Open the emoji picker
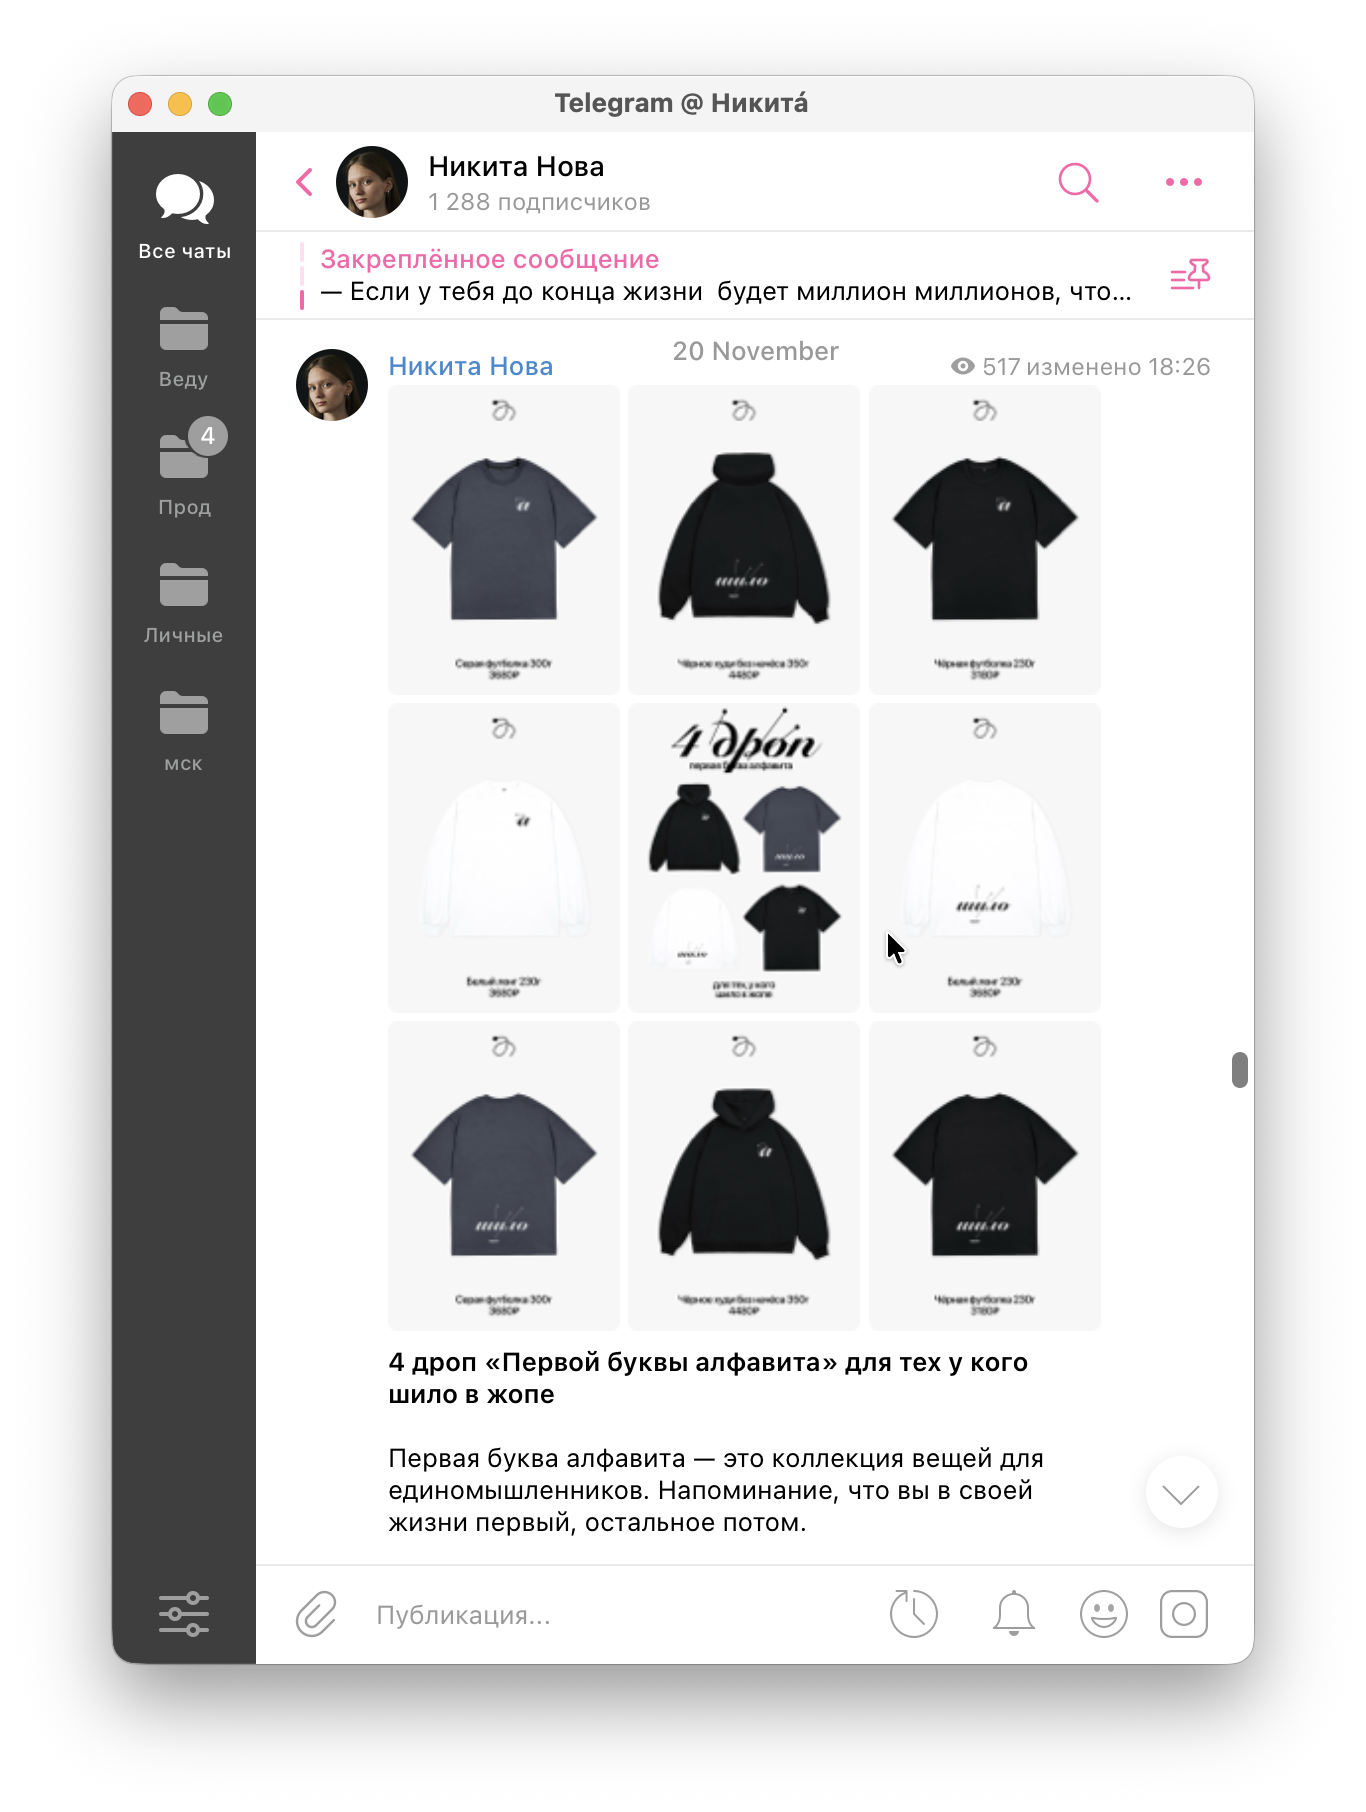This screenshot has width=1366, height=1812. (x=1104, y=1614)
